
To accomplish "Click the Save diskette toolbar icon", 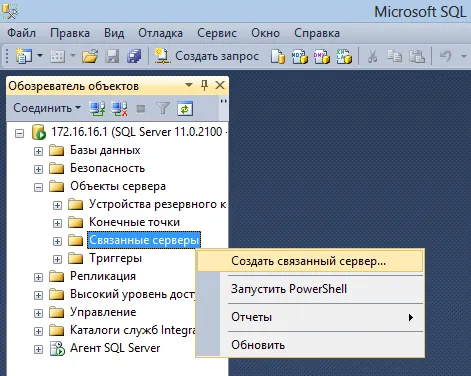I will pyautogui.click(x=112, y=56).
